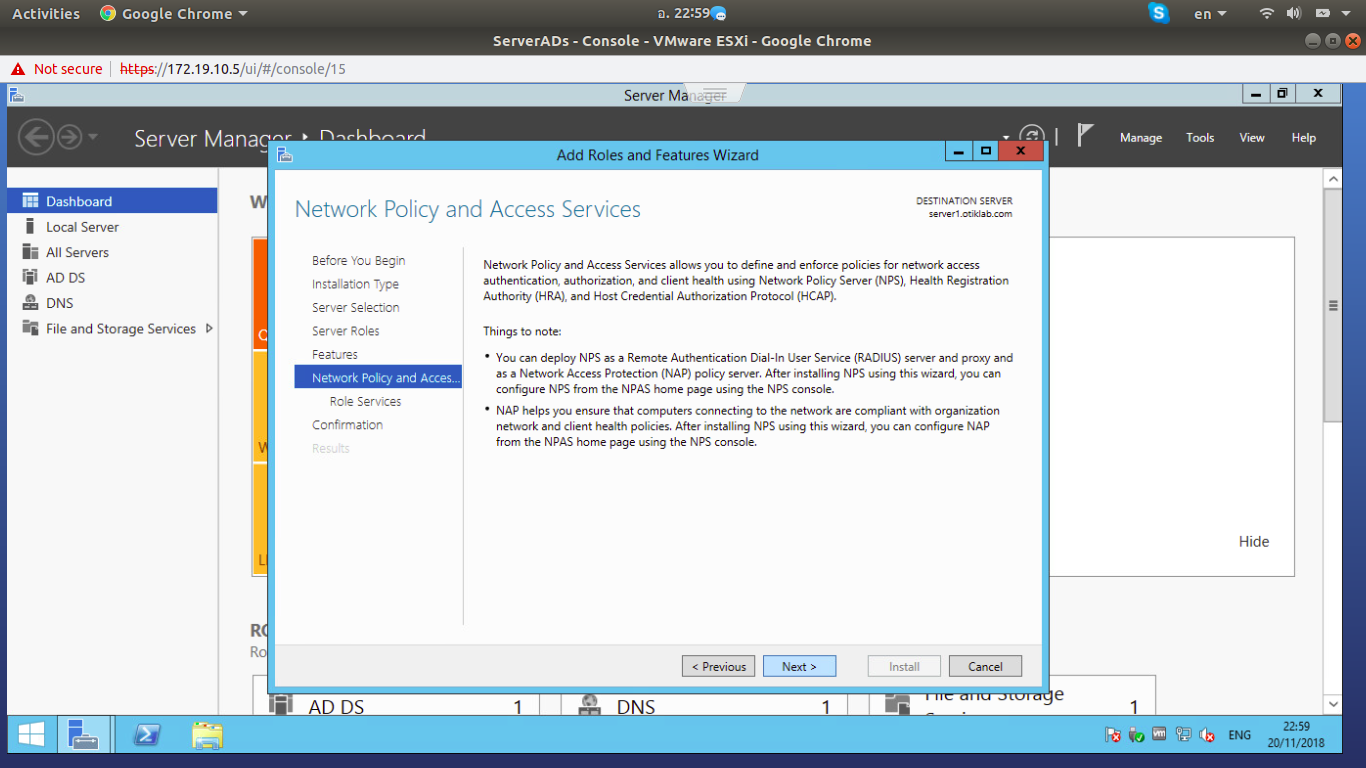The height and width of the screenshot is (768, 1366).
Task: Select Installation Type wizard step
Action: 355,284
